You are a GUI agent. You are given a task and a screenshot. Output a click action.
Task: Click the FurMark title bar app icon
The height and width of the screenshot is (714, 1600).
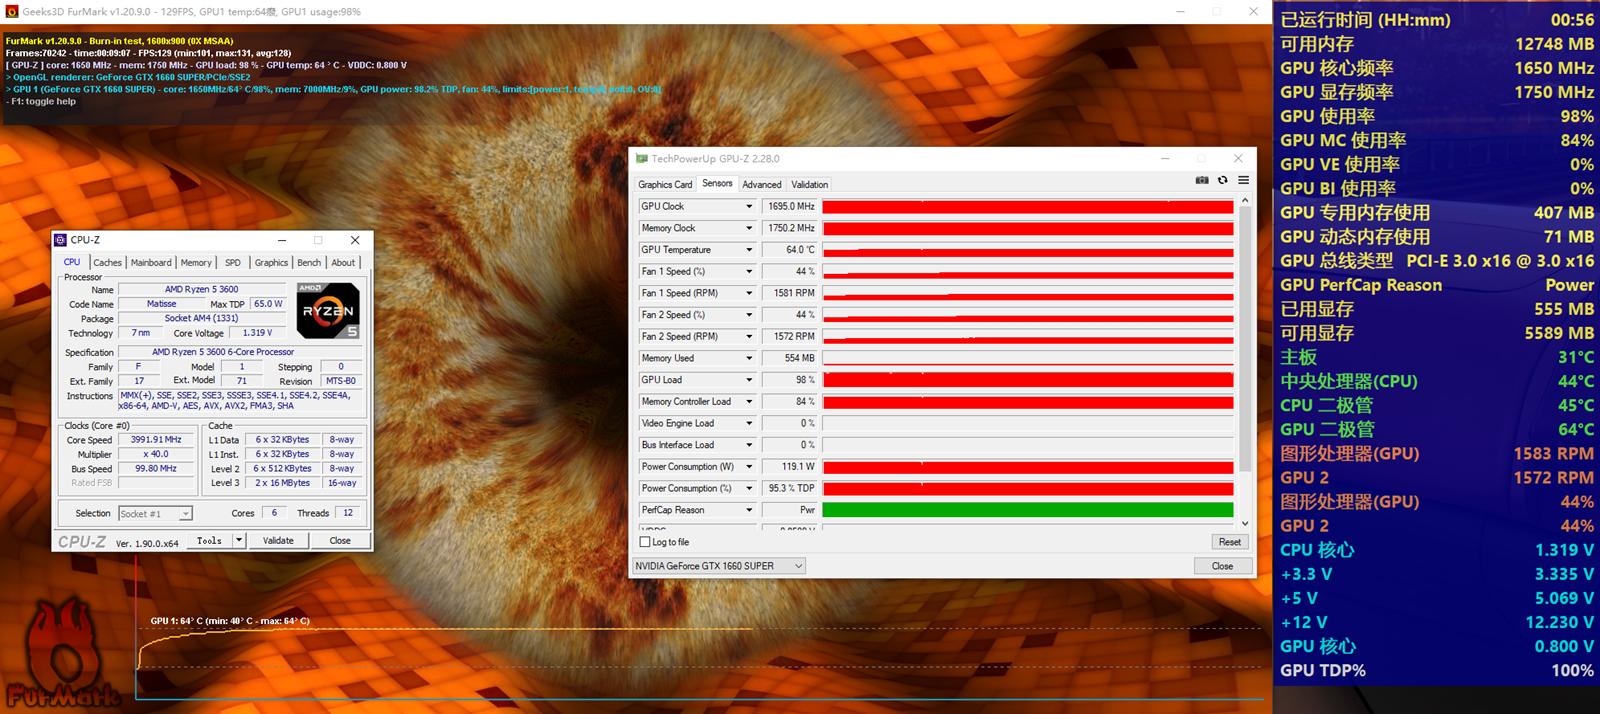point(12,11)
